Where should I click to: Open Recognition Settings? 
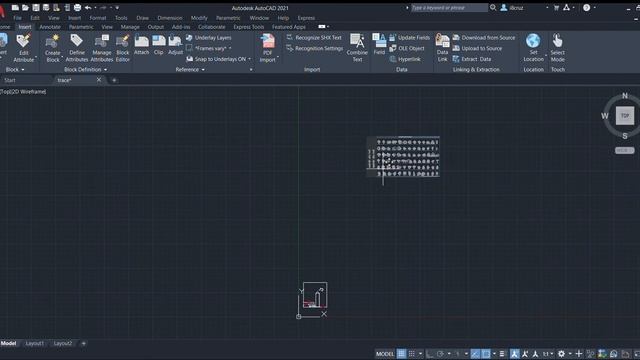tap(314, 48)
